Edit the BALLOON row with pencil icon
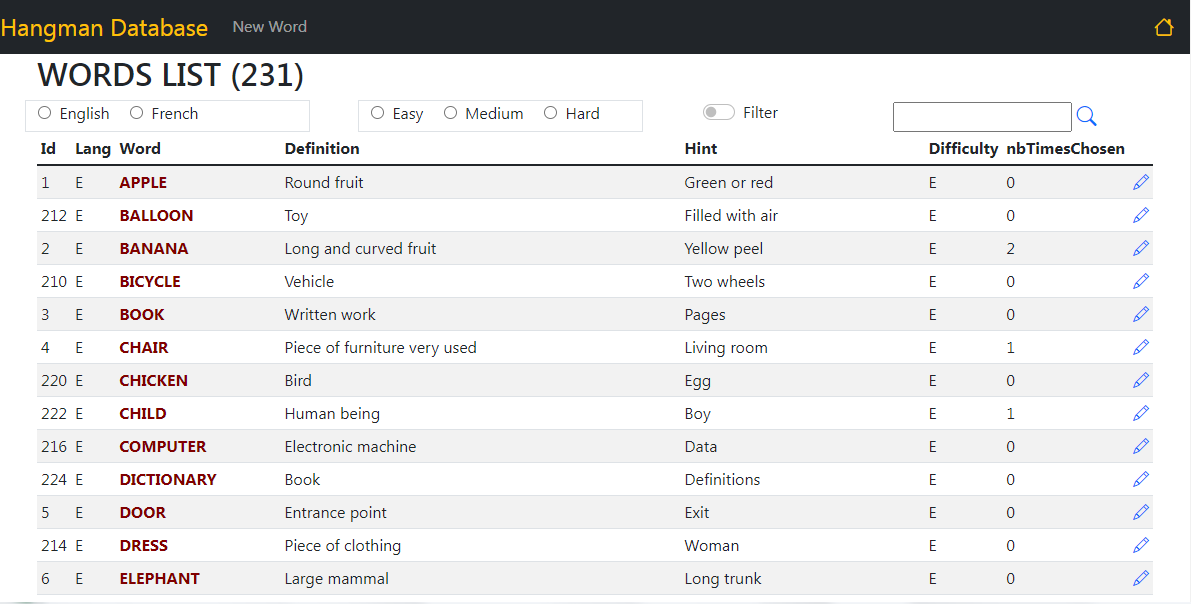Viewport: 1191px width, 604px height. (1141, 215)
